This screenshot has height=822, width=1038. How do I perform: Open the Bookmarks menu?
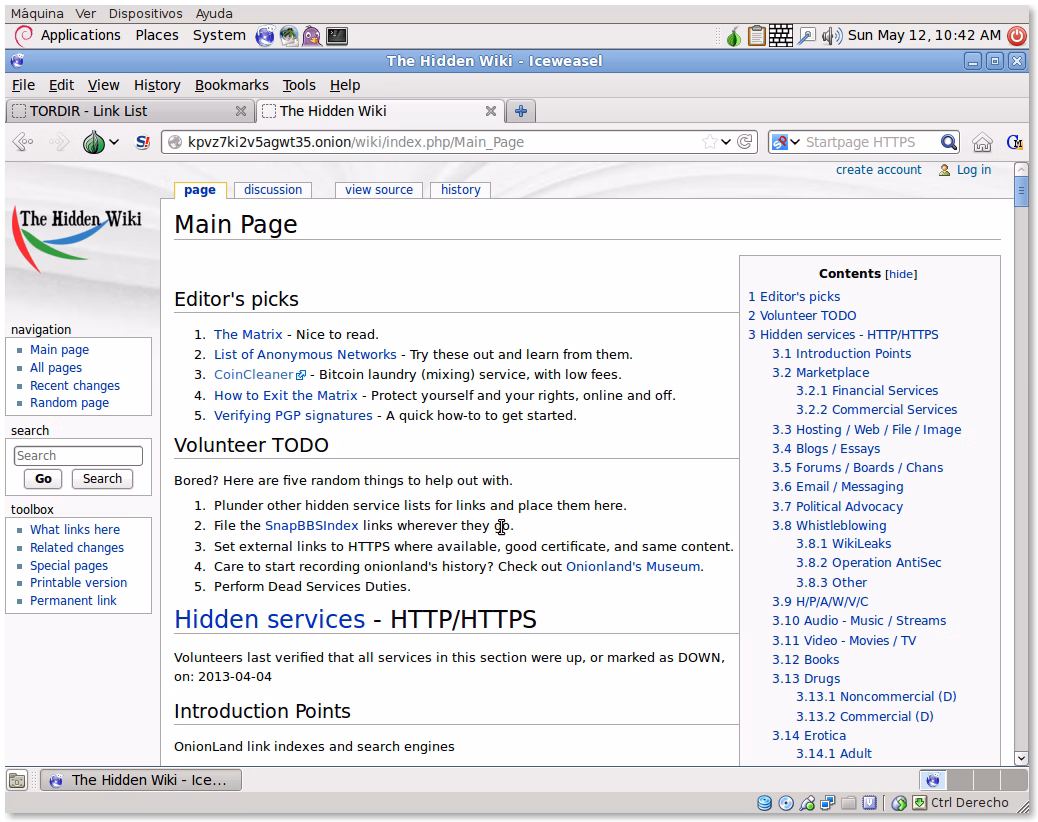click(232, 85)
